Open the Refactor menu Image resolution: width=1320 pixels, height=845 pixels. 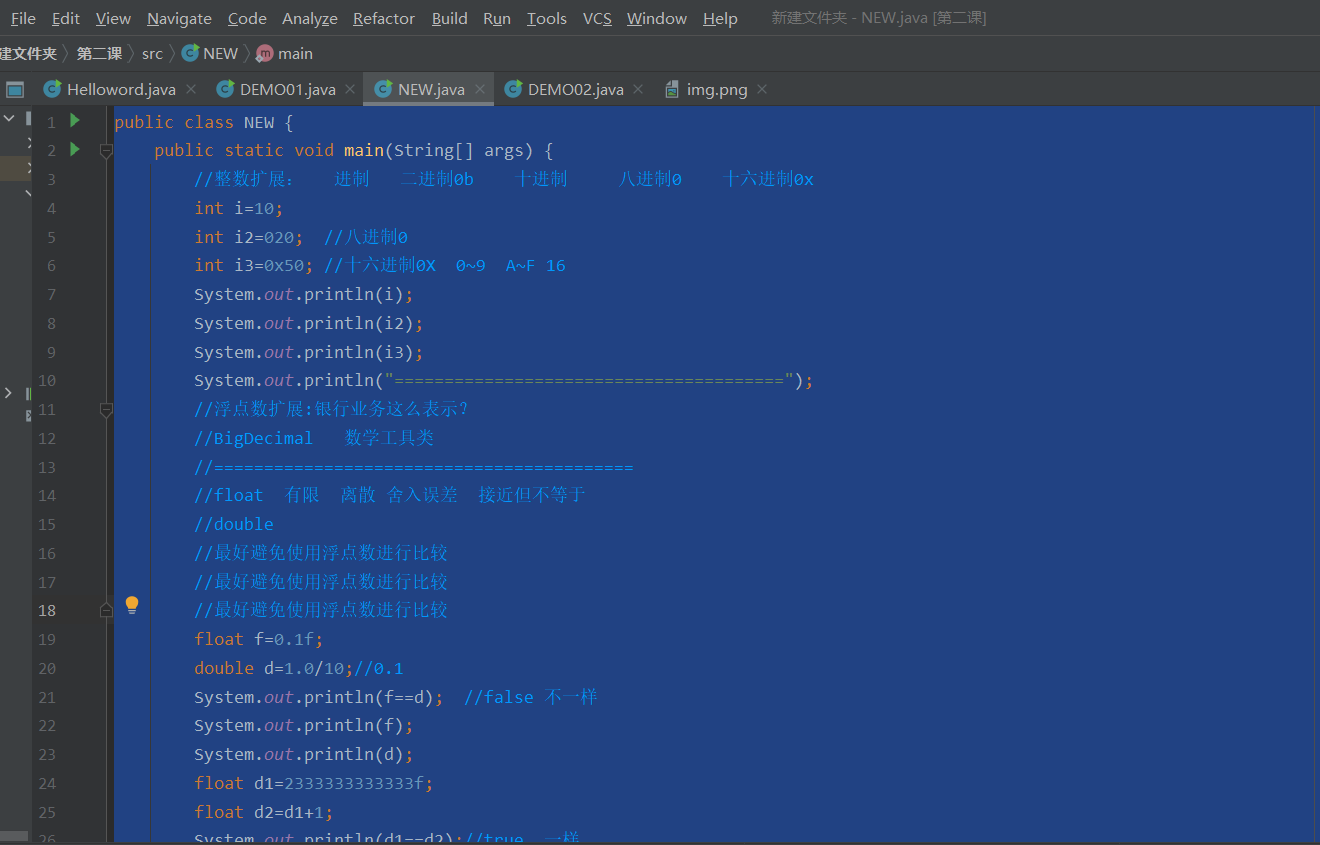point(384,18)
